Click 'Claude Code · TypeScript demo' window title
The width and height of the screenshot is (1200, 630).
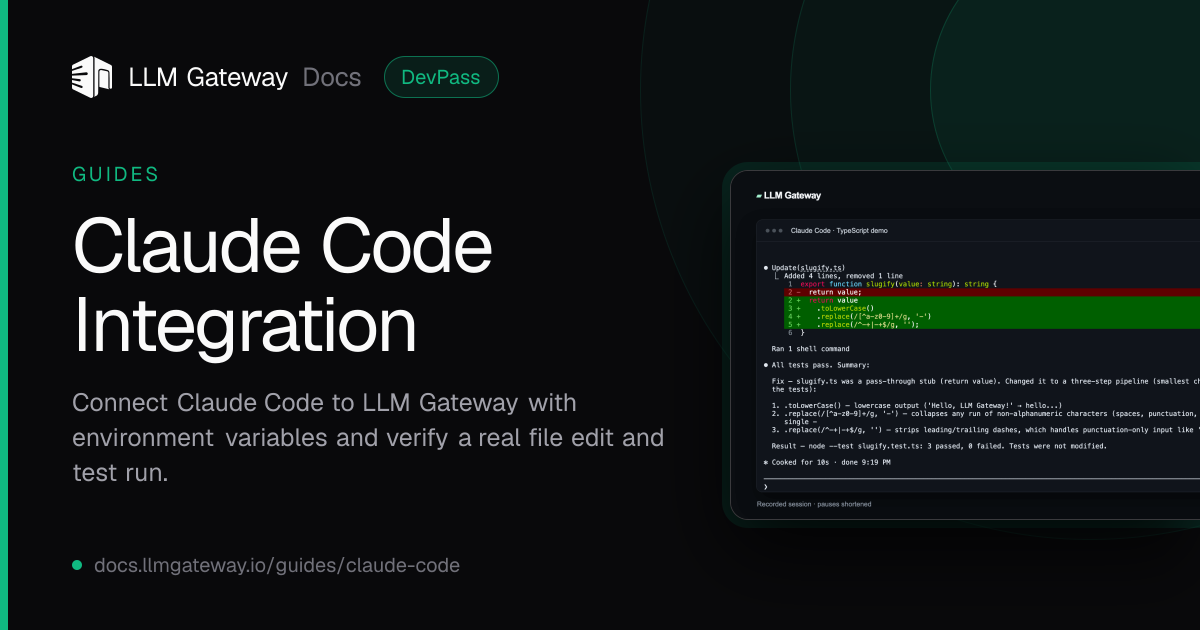(839, 230)
